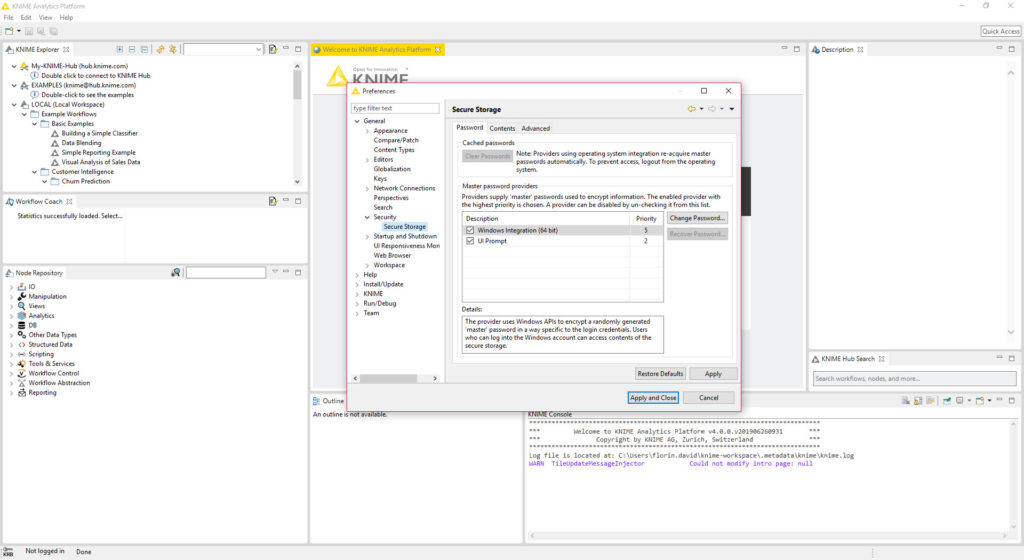Click the KNIME Hub Search input field
Screen dimensions: 1024x560
point(914,379)
